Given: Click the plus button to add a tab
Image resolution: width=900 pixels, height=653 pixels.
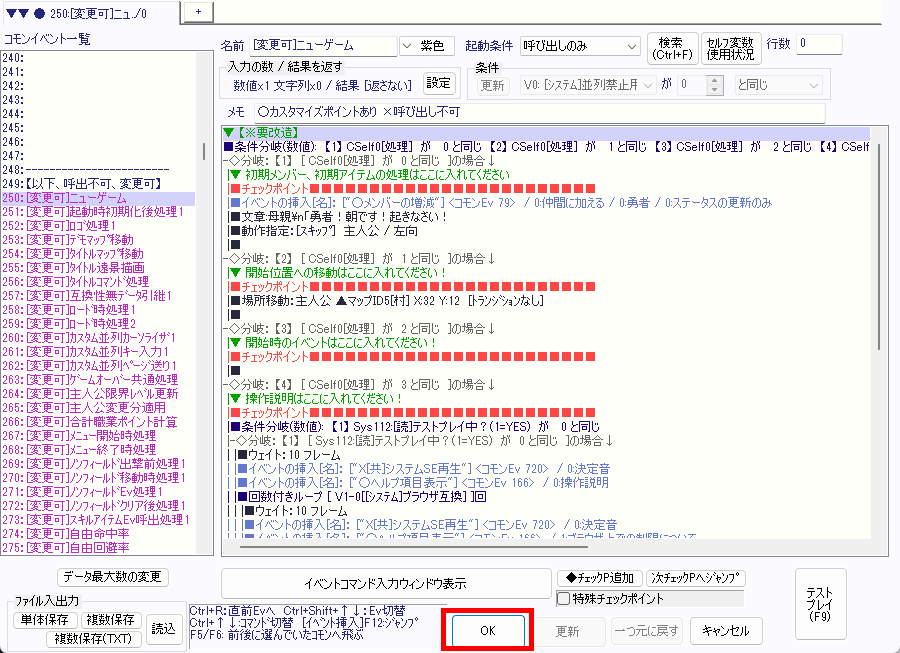Looking at the screenshot, I should click(x=198, y=10).
